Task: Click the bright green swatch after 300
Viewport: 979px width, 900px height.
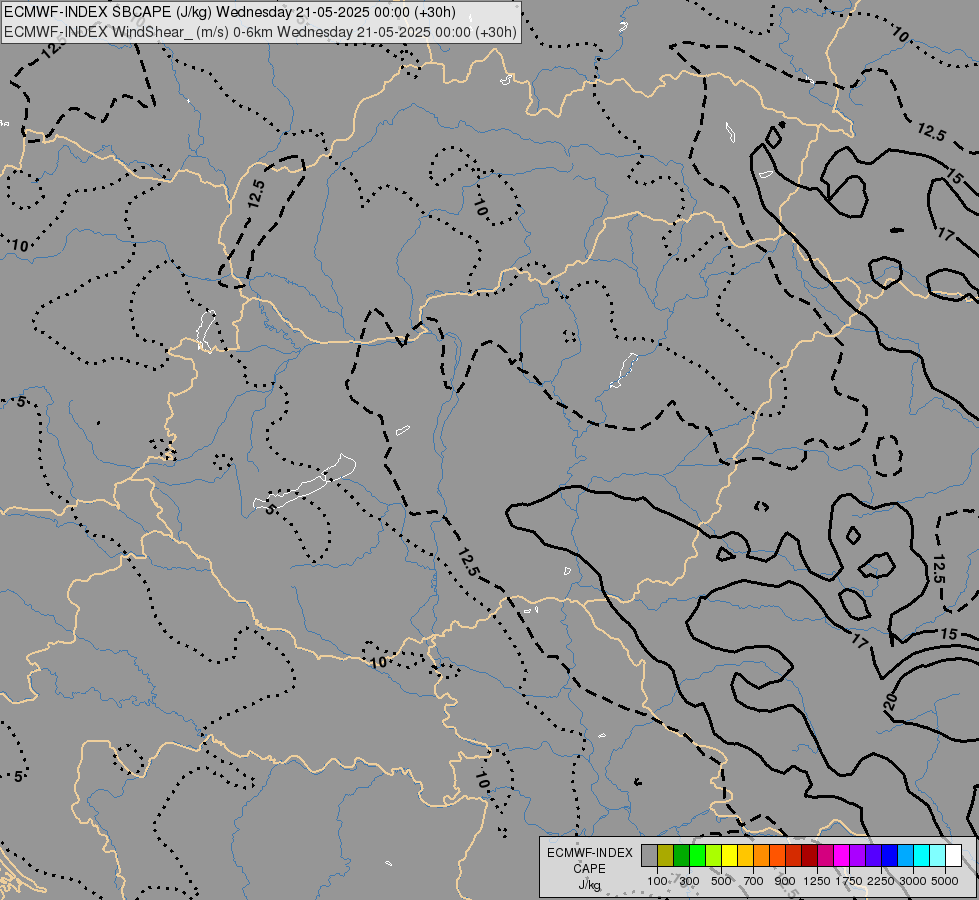Action: (697, 855)
